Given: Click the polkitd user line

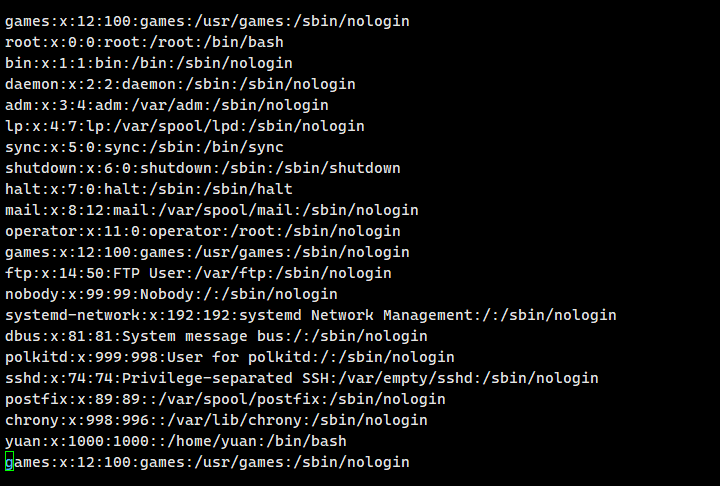Looking at the screenshot, I should point(229,357).
